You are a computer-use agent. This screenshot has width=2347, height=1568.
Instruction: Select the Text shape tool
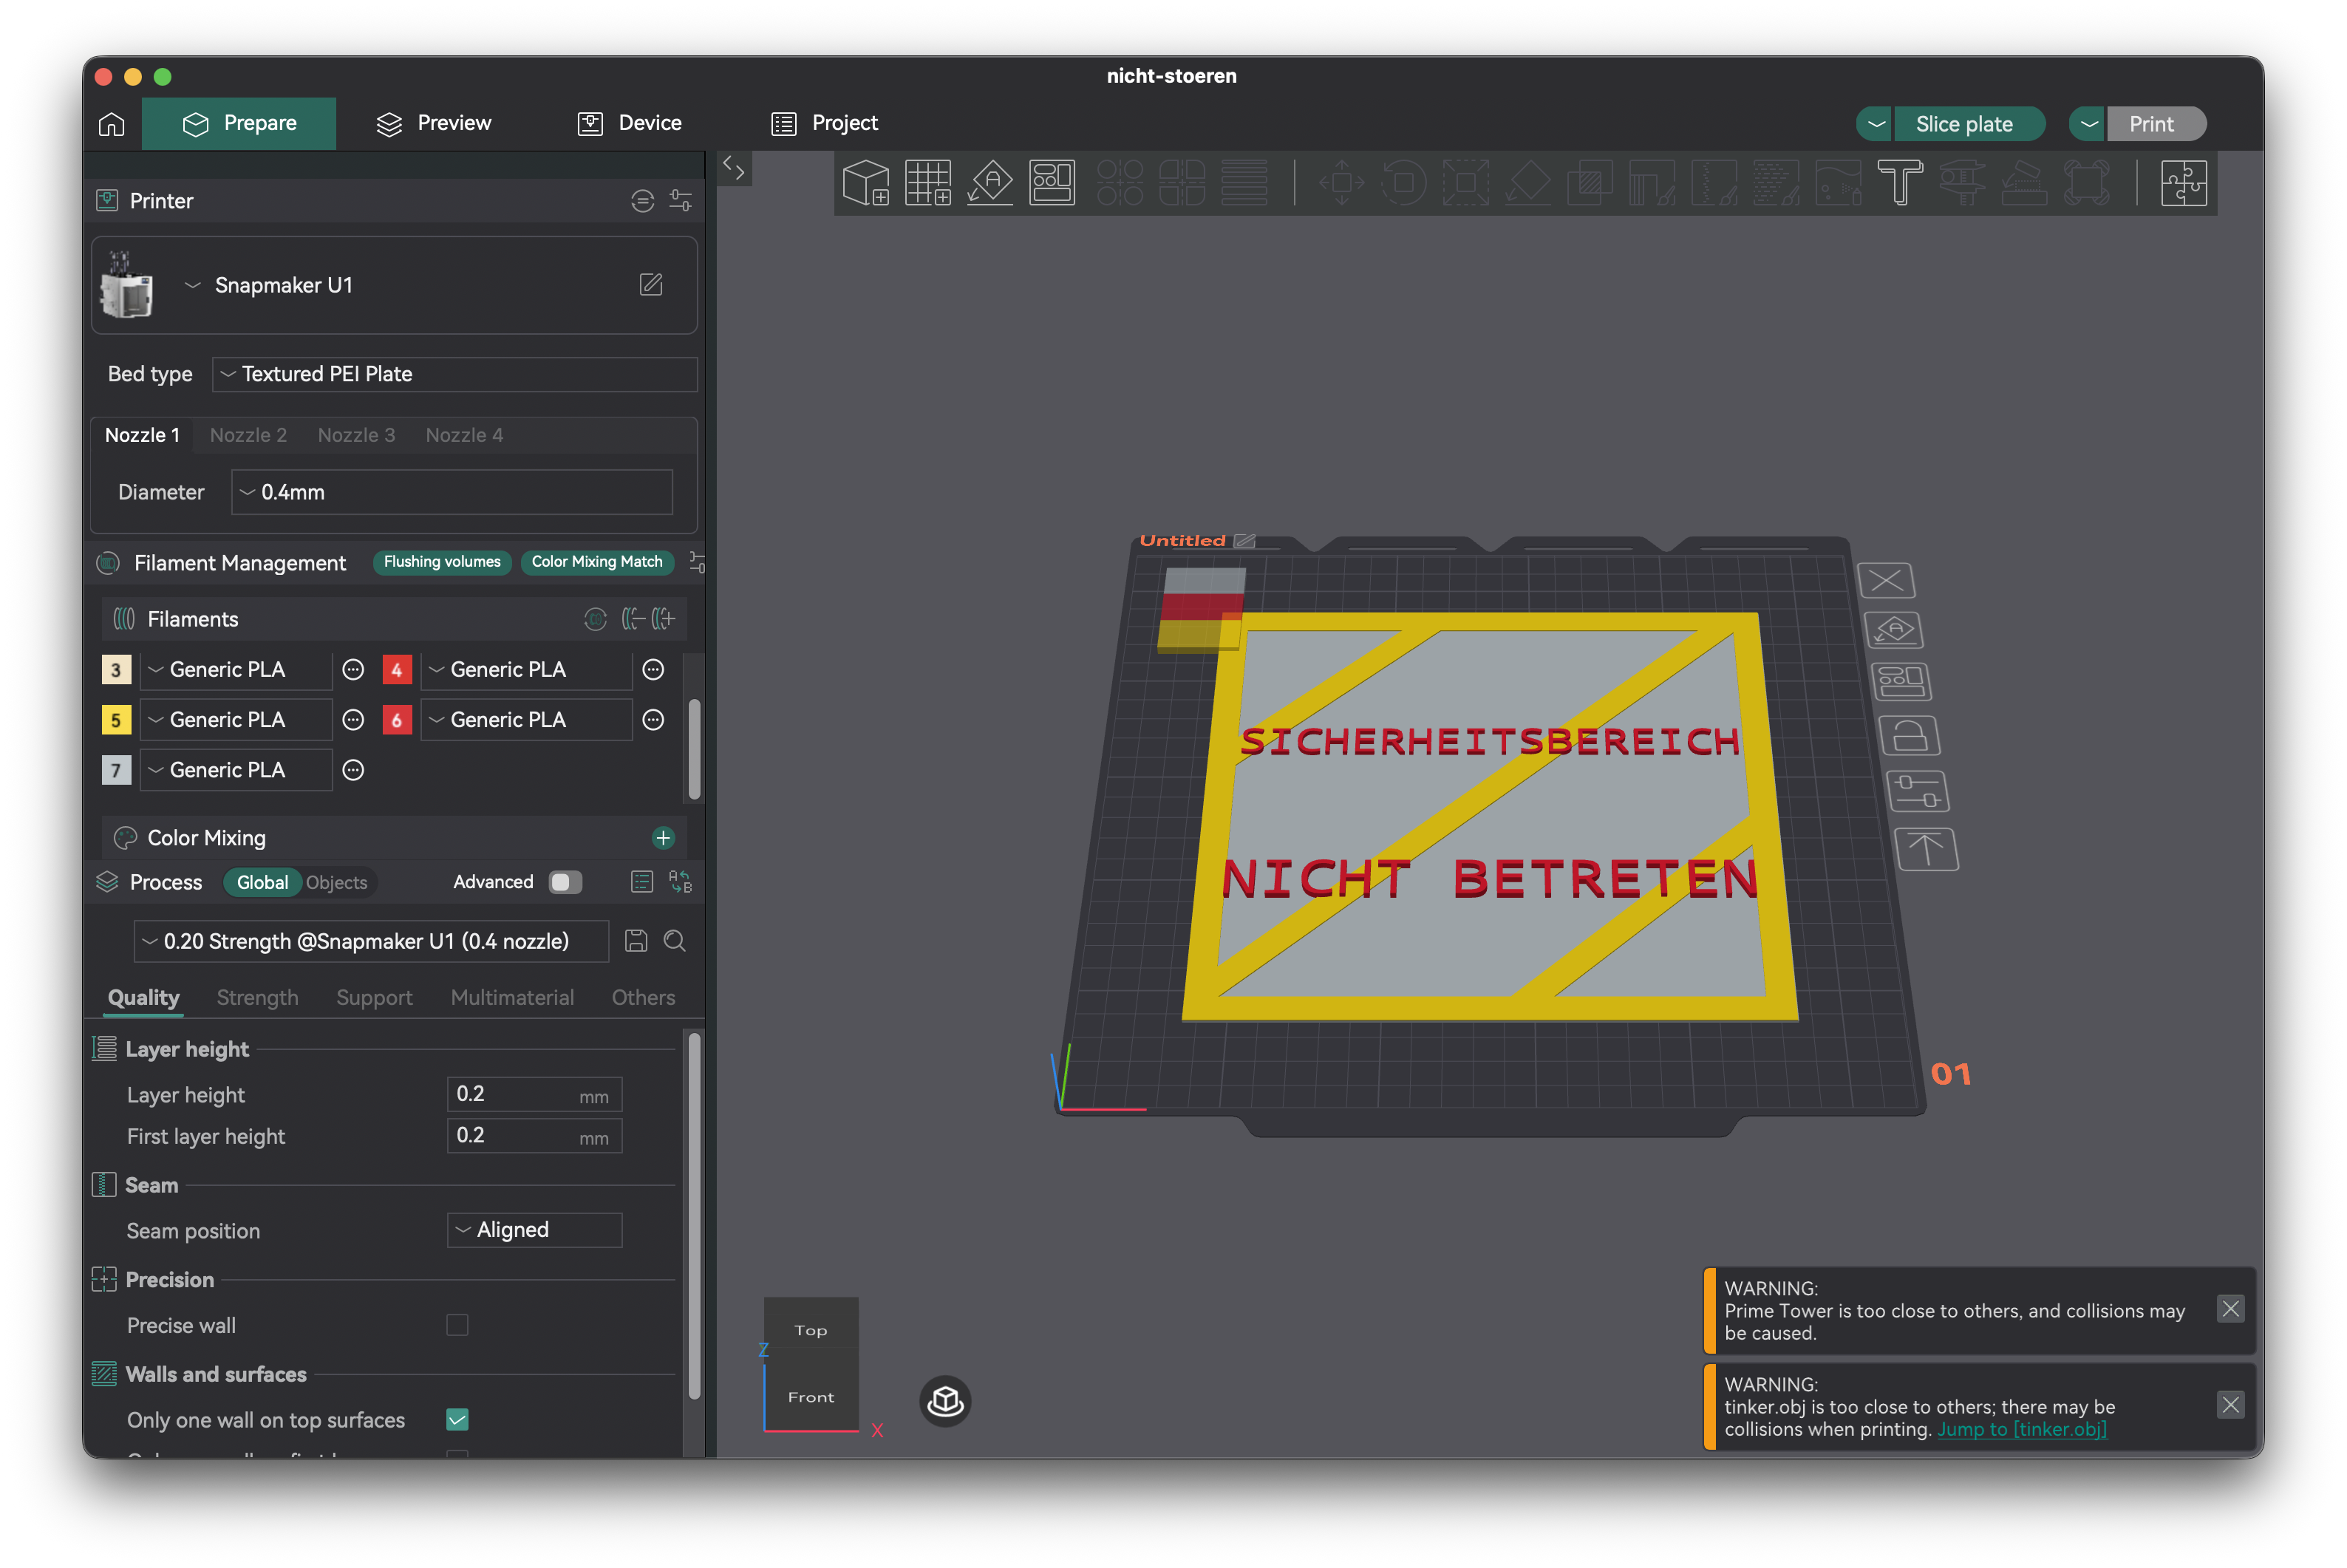pos(1900,183)
